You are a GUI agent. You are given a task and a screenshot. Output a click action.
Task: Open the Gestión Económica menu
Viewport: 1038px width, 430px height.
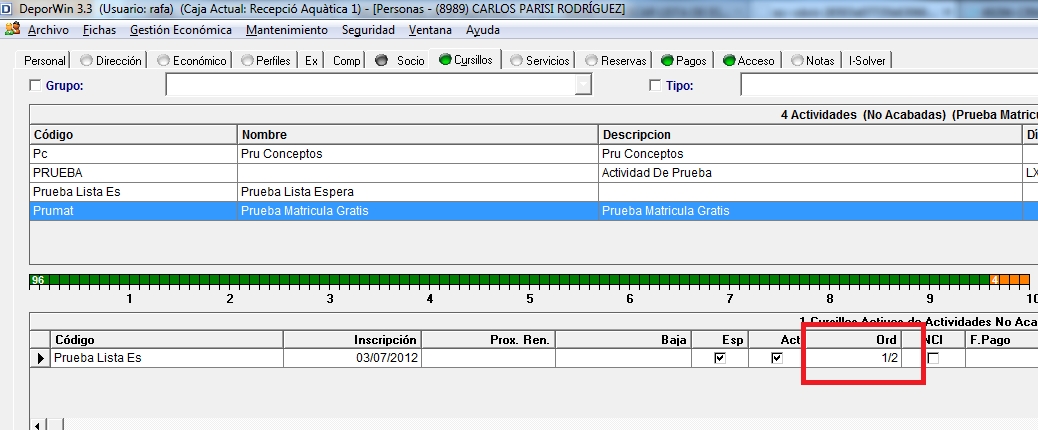click(x=181, y=30)
